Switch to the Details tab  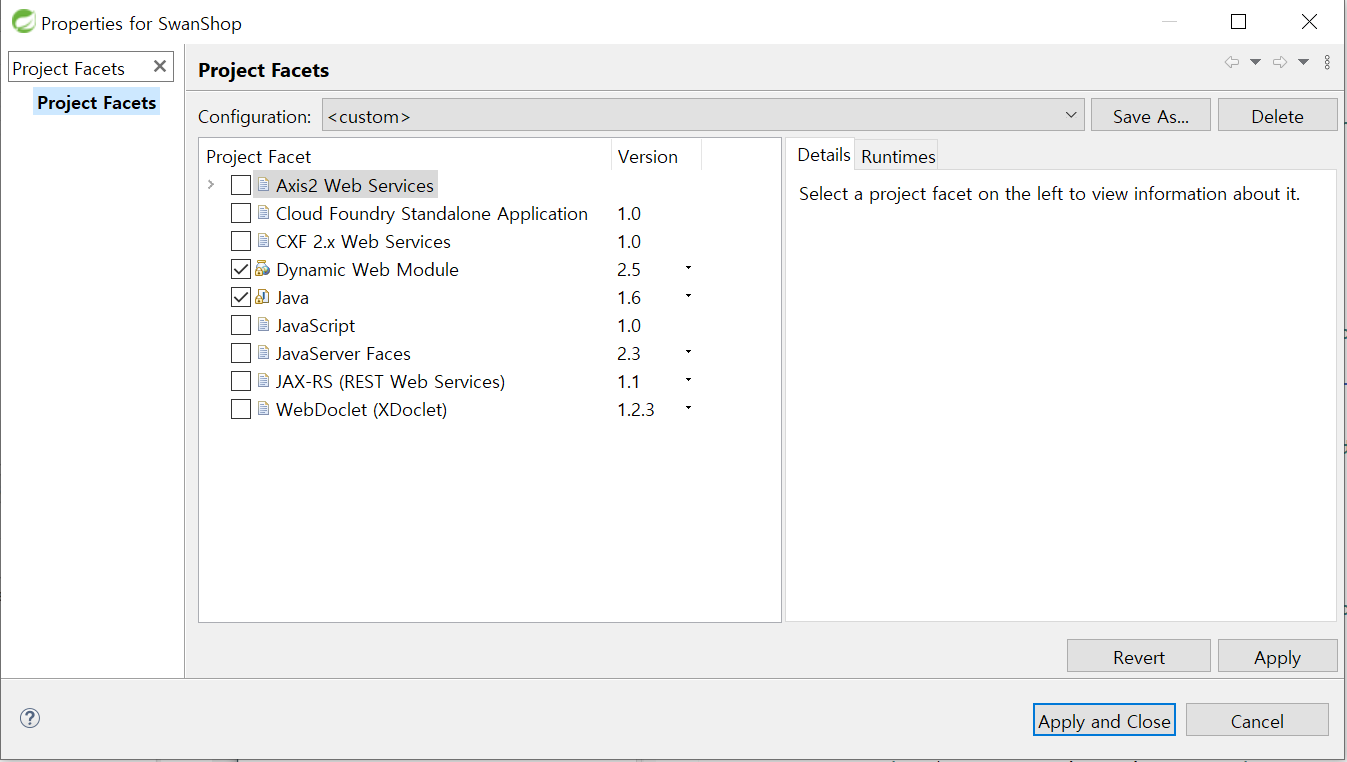(823, 155)
